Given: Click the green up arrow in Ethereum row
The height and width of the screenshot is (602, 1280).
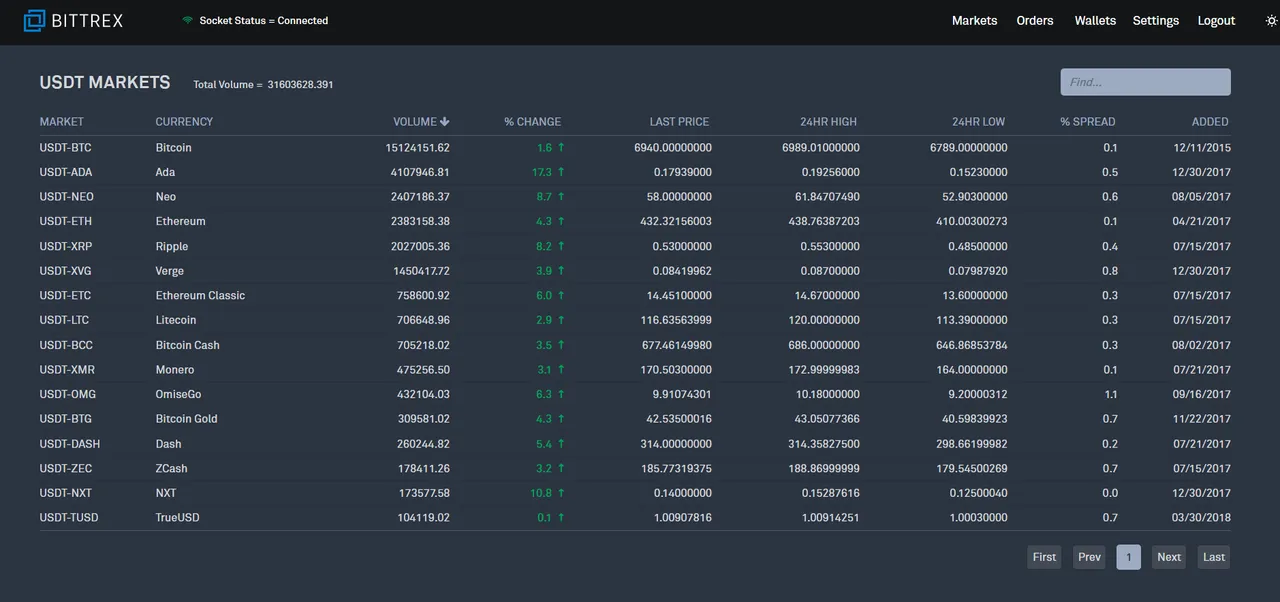Looking at the screenshot, I should click(x=561, y=222).
